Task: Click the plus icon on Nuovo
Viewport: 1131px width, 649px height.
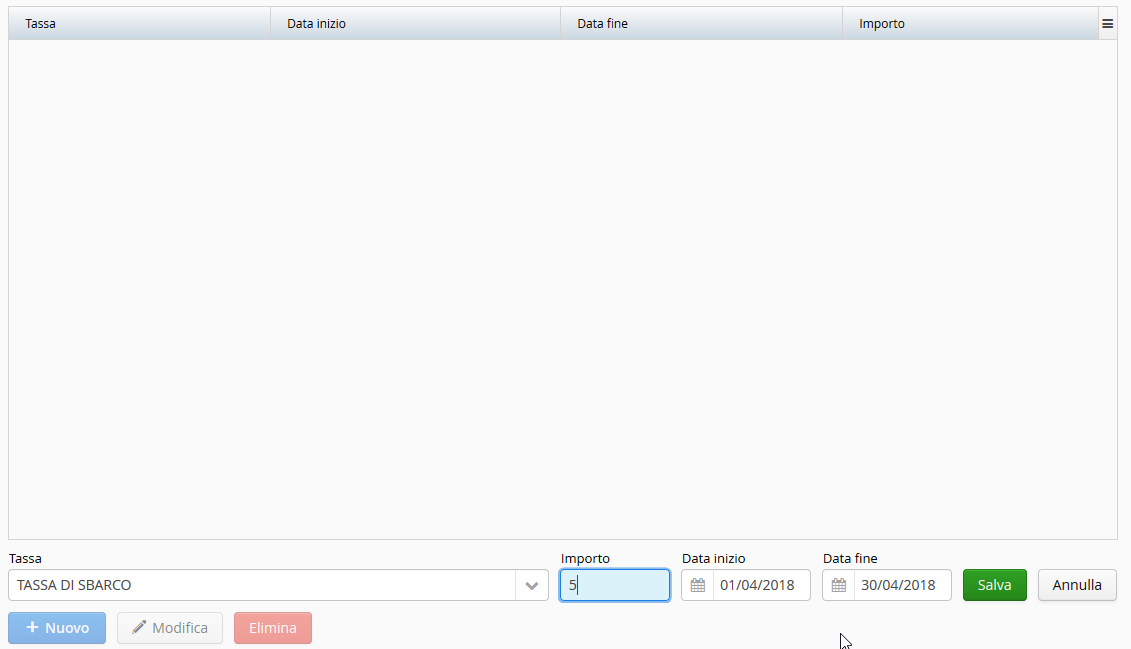Action: [32, 628]
